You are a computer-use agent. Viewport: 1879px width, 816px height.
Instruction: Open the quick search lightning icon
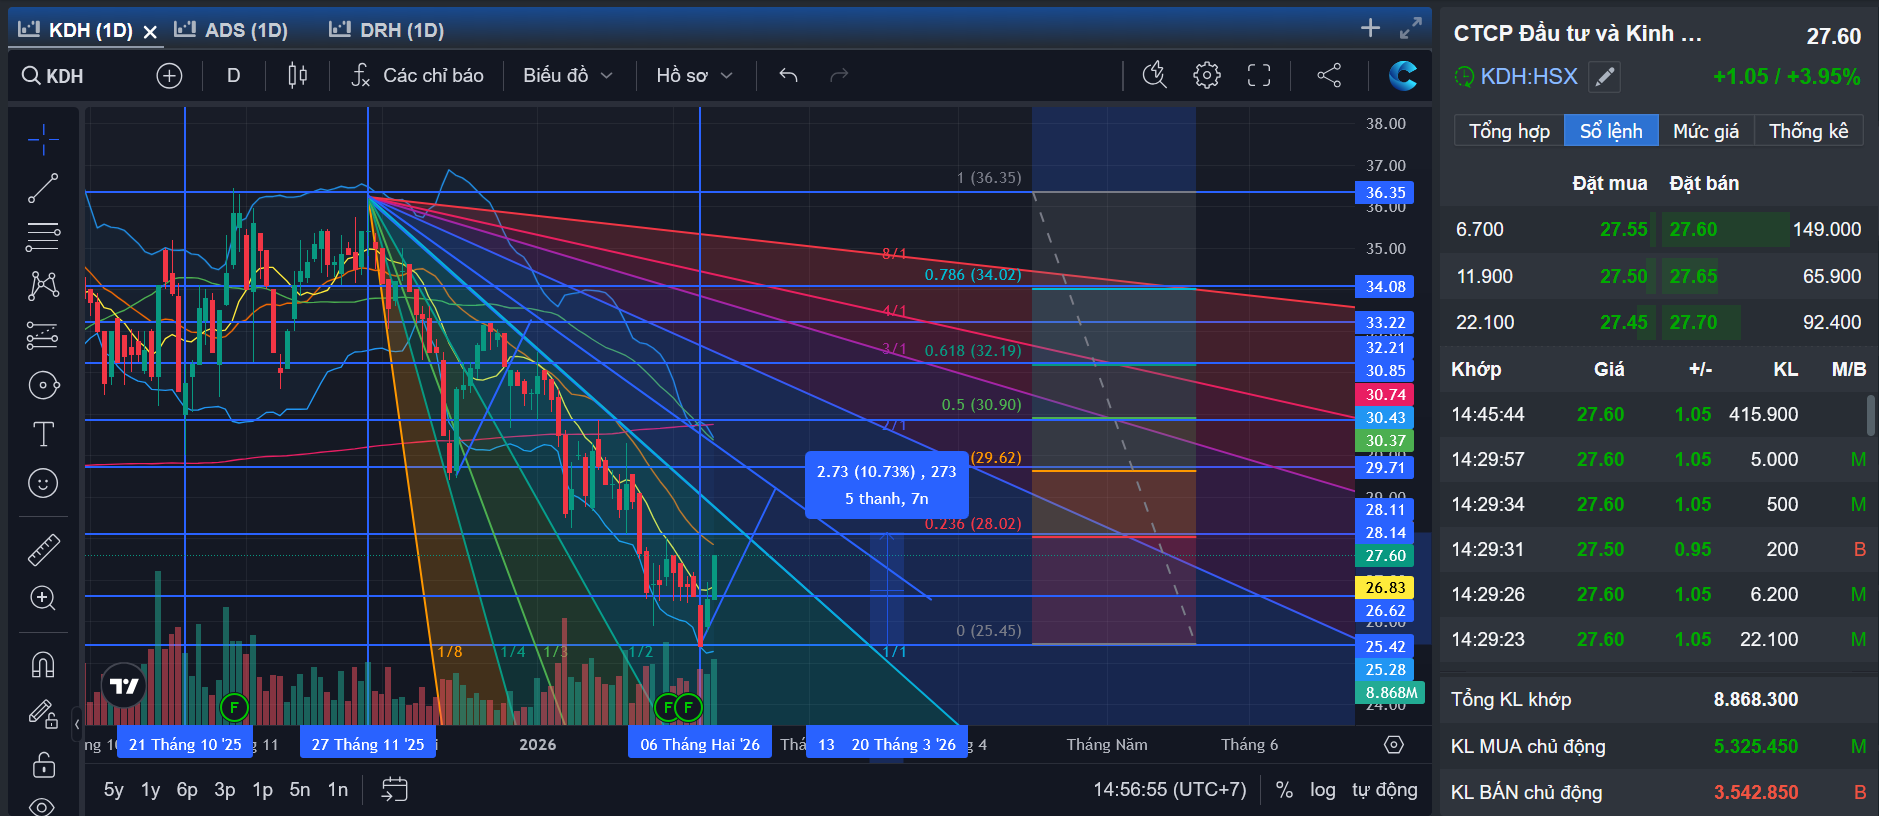1155,75
